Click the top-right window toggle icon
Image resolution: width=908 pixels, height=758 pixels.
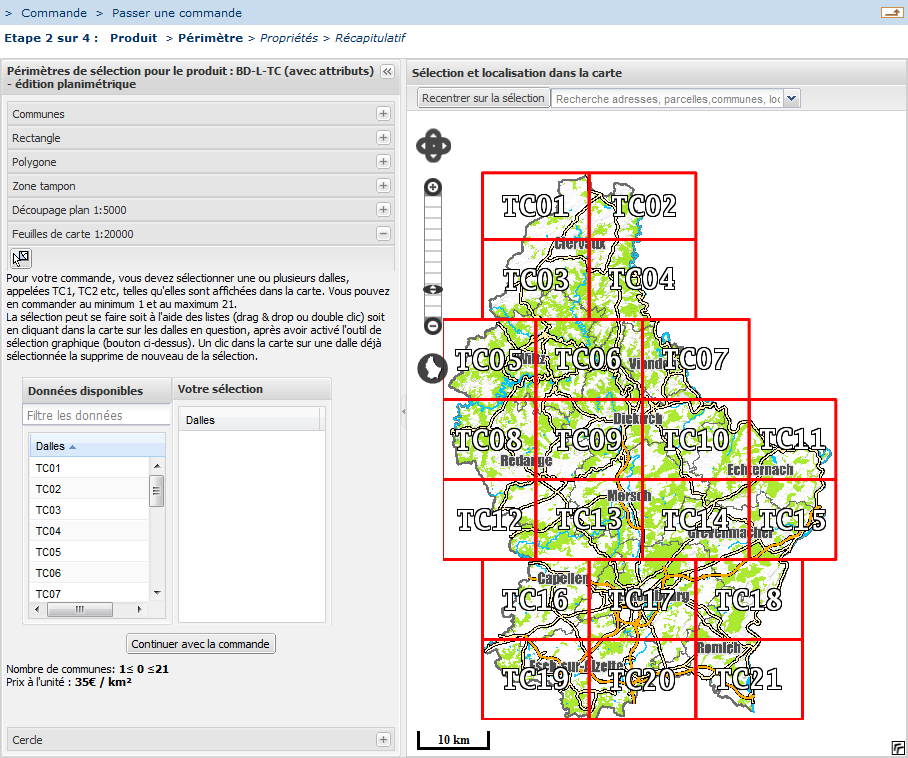pos(890,13)
